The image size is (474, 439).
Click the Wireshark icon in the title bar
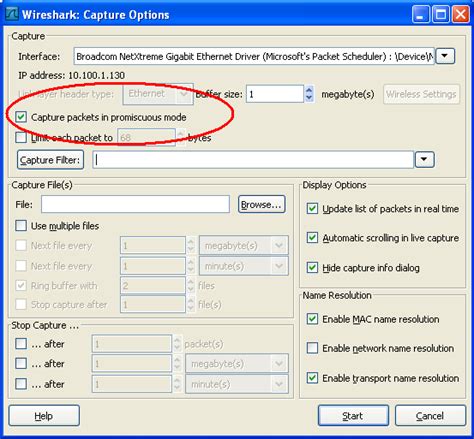pyautogui.click(x=12, y=15)
